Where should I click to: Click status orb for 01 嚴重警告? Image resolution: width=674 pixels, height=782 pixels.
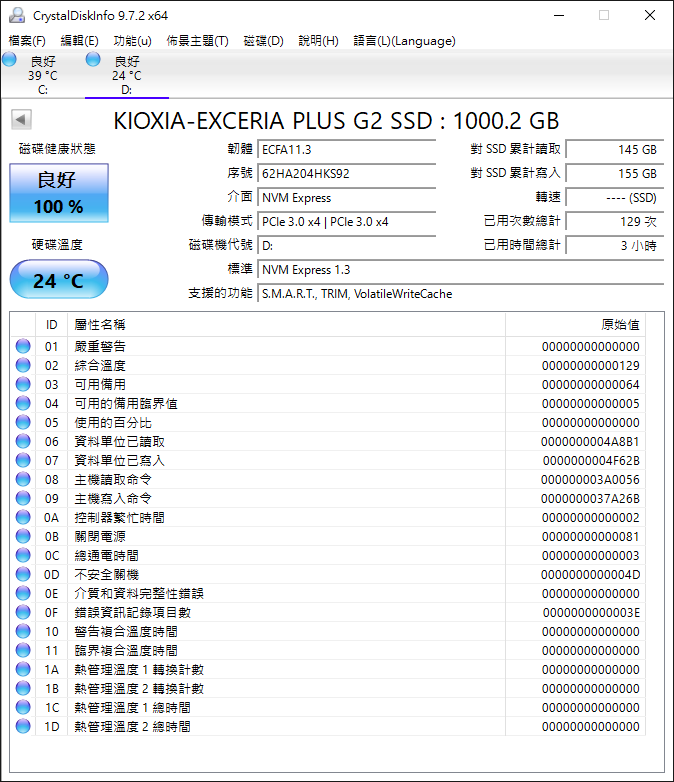23,346
